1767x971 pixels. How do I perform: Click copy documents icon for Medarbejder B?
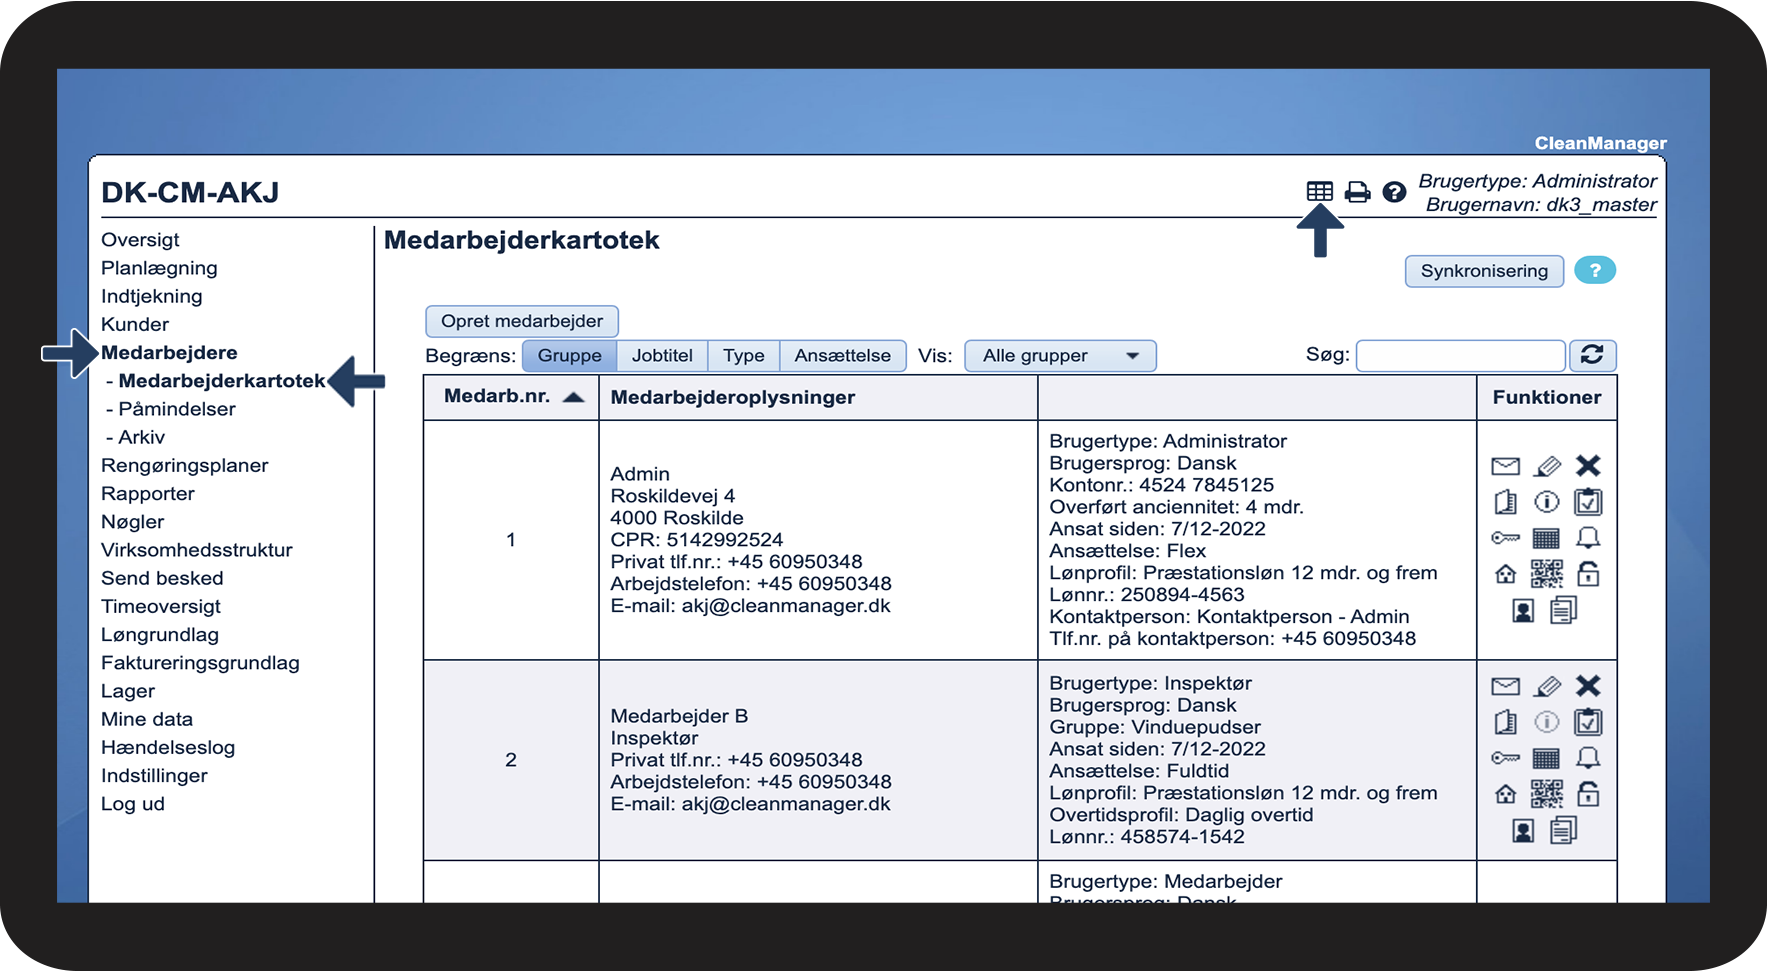[x=1564, y=830]
